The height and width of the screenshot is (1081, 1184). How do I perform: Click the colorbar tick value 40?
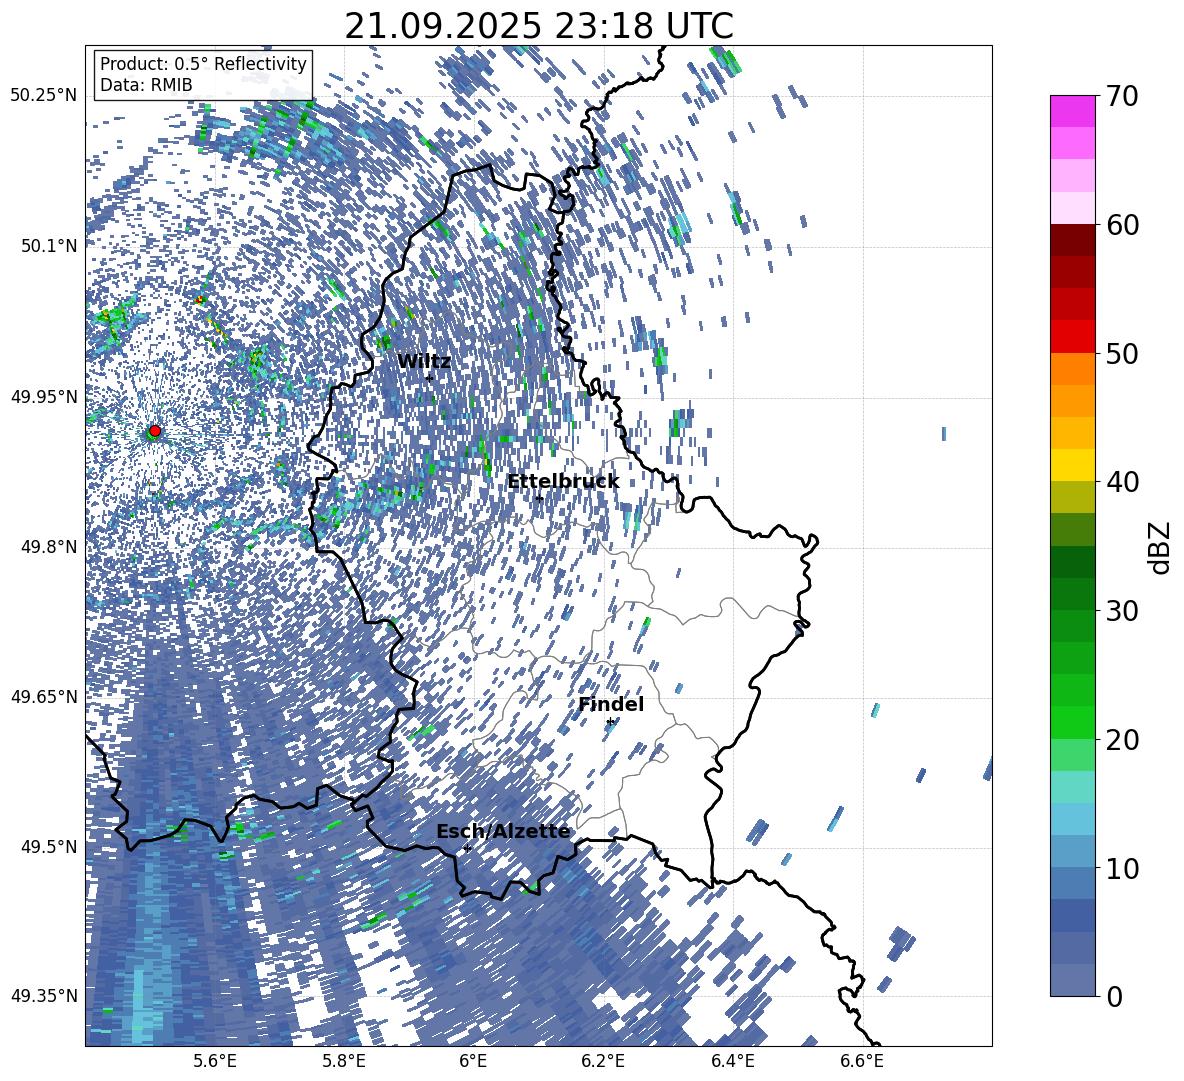(x=1122, y=482)
